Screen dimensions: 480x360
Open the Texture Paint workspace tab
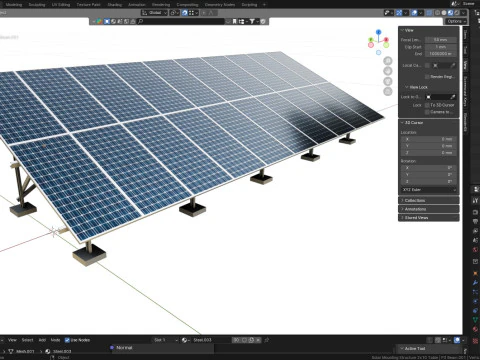pos(88,5)
